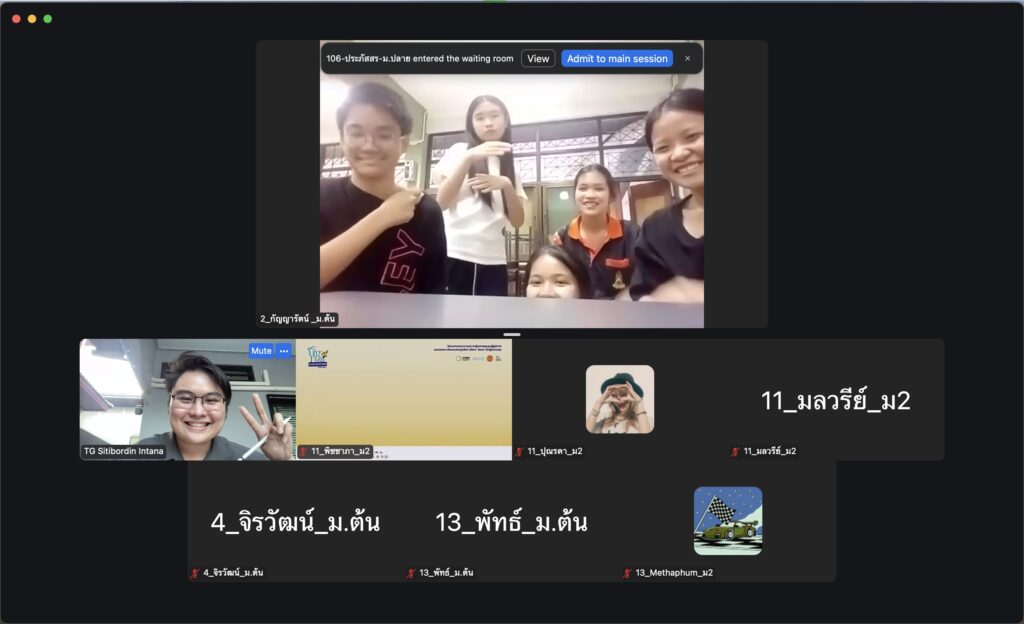Toggle Mute on TG Sitibordin Intana's video
Viewport: 1024px width, 624px height.
(x=261, y=351)
